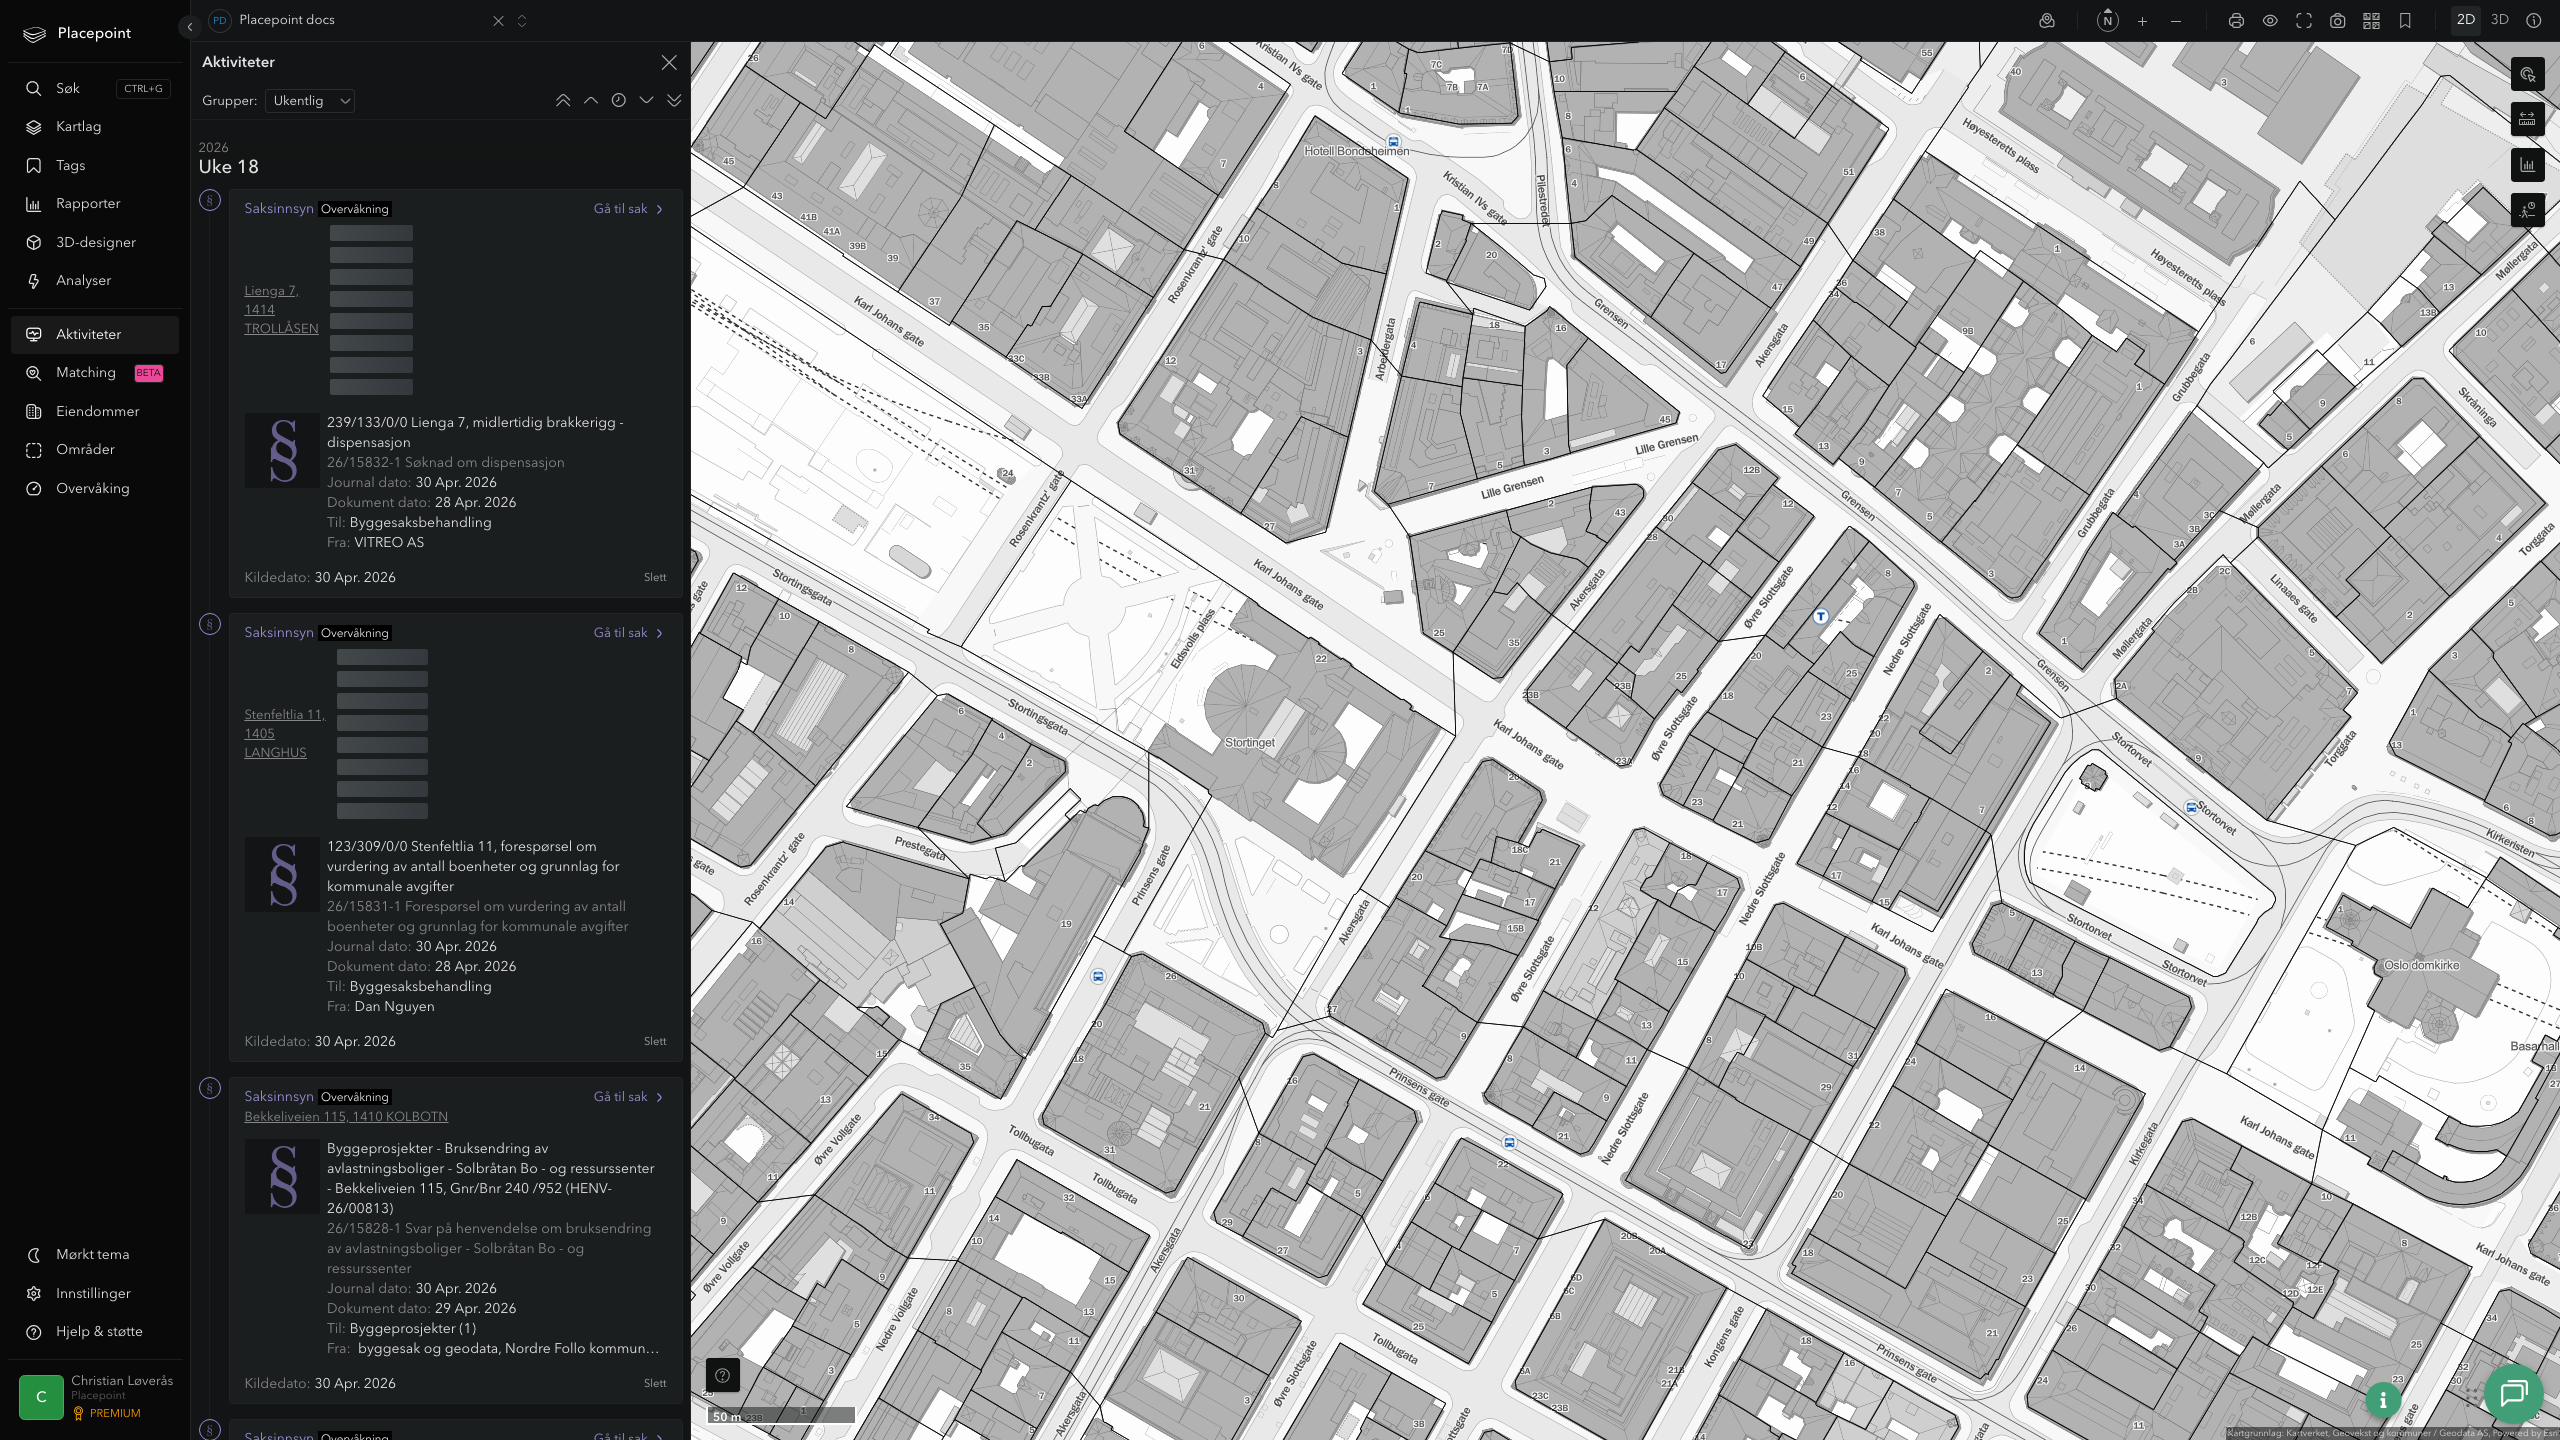The image size is (2560, 1440).
Task: Open map info in top toolbar
Action: tap(2534, 21)
